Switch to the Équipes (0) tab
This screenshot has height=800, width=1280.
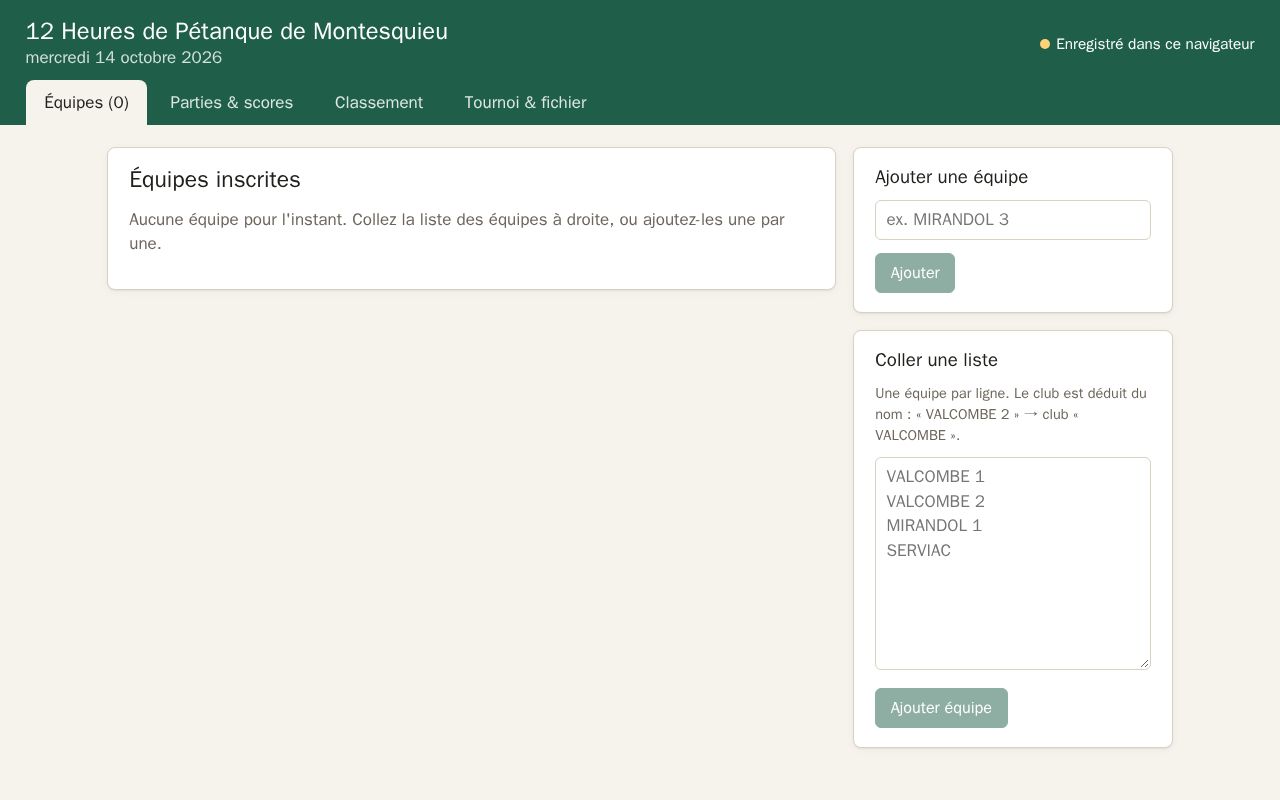[x=86, y=102]
